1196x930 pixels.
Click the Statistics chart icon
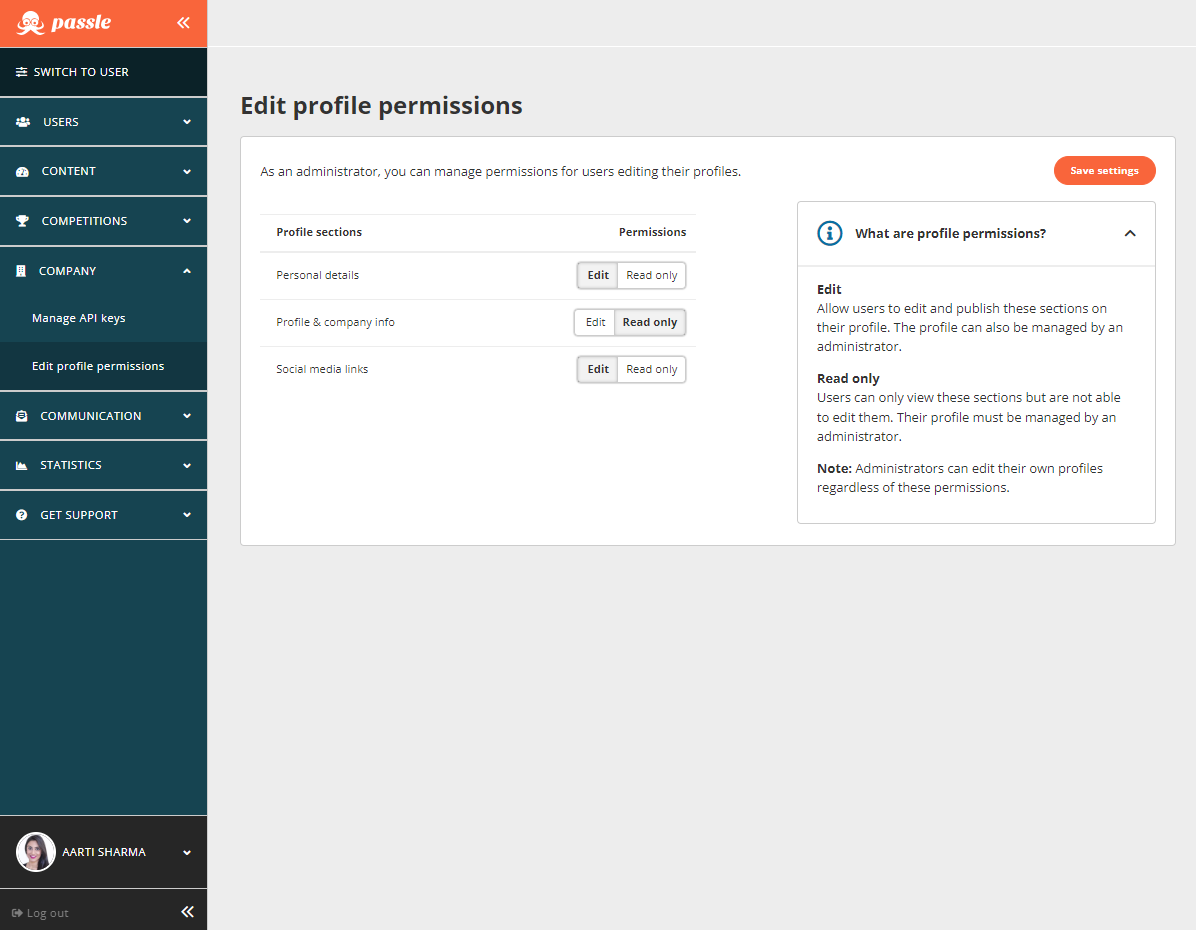coord(21,465)
